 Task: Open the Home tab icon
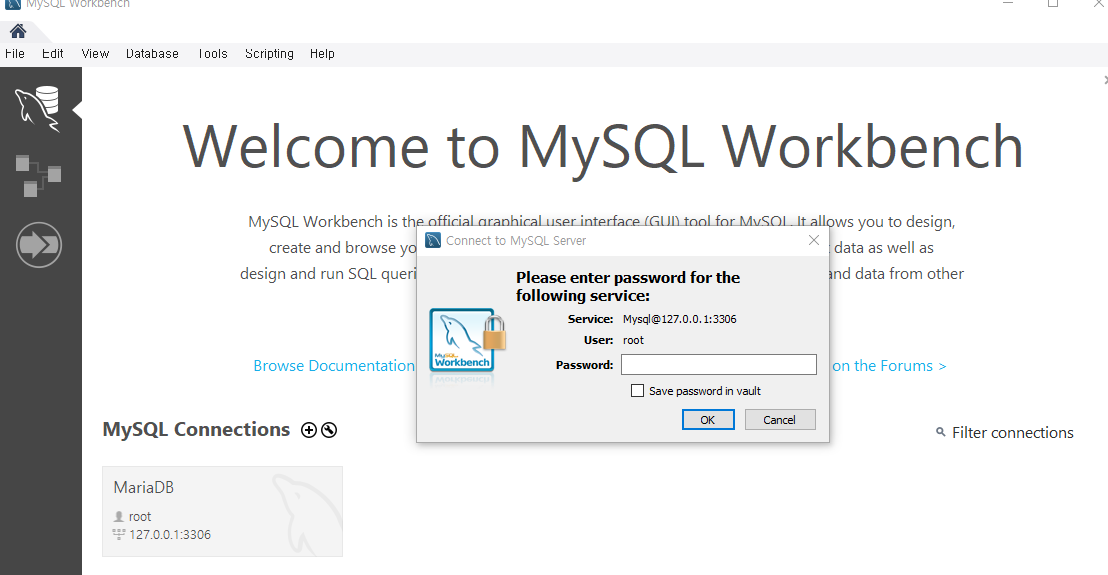coord(18,31)
